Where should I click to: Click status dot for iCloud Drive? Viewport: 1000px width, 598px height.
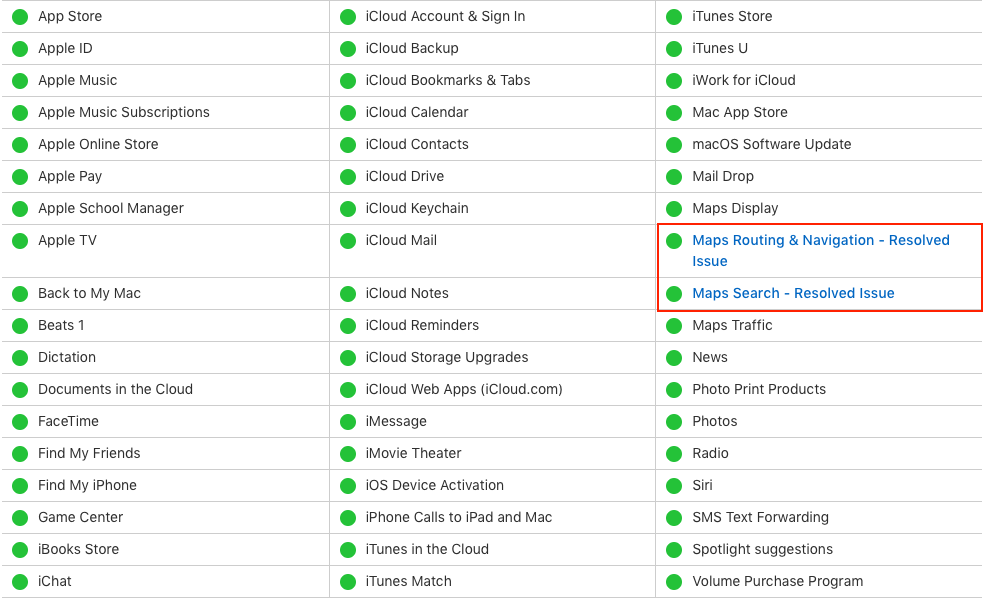tap(348, 177)
